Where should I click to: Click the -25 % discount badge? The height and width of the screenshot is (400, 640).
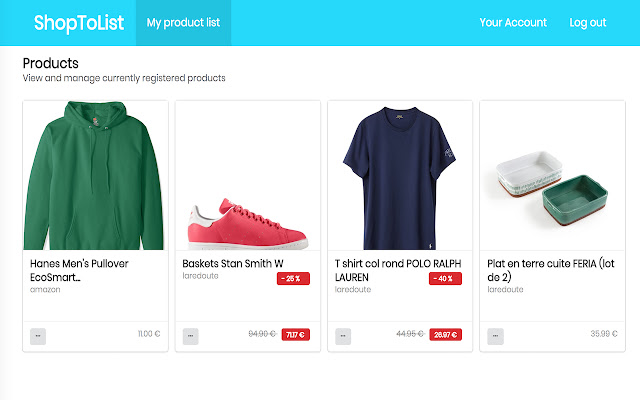[x=293, y=278]
